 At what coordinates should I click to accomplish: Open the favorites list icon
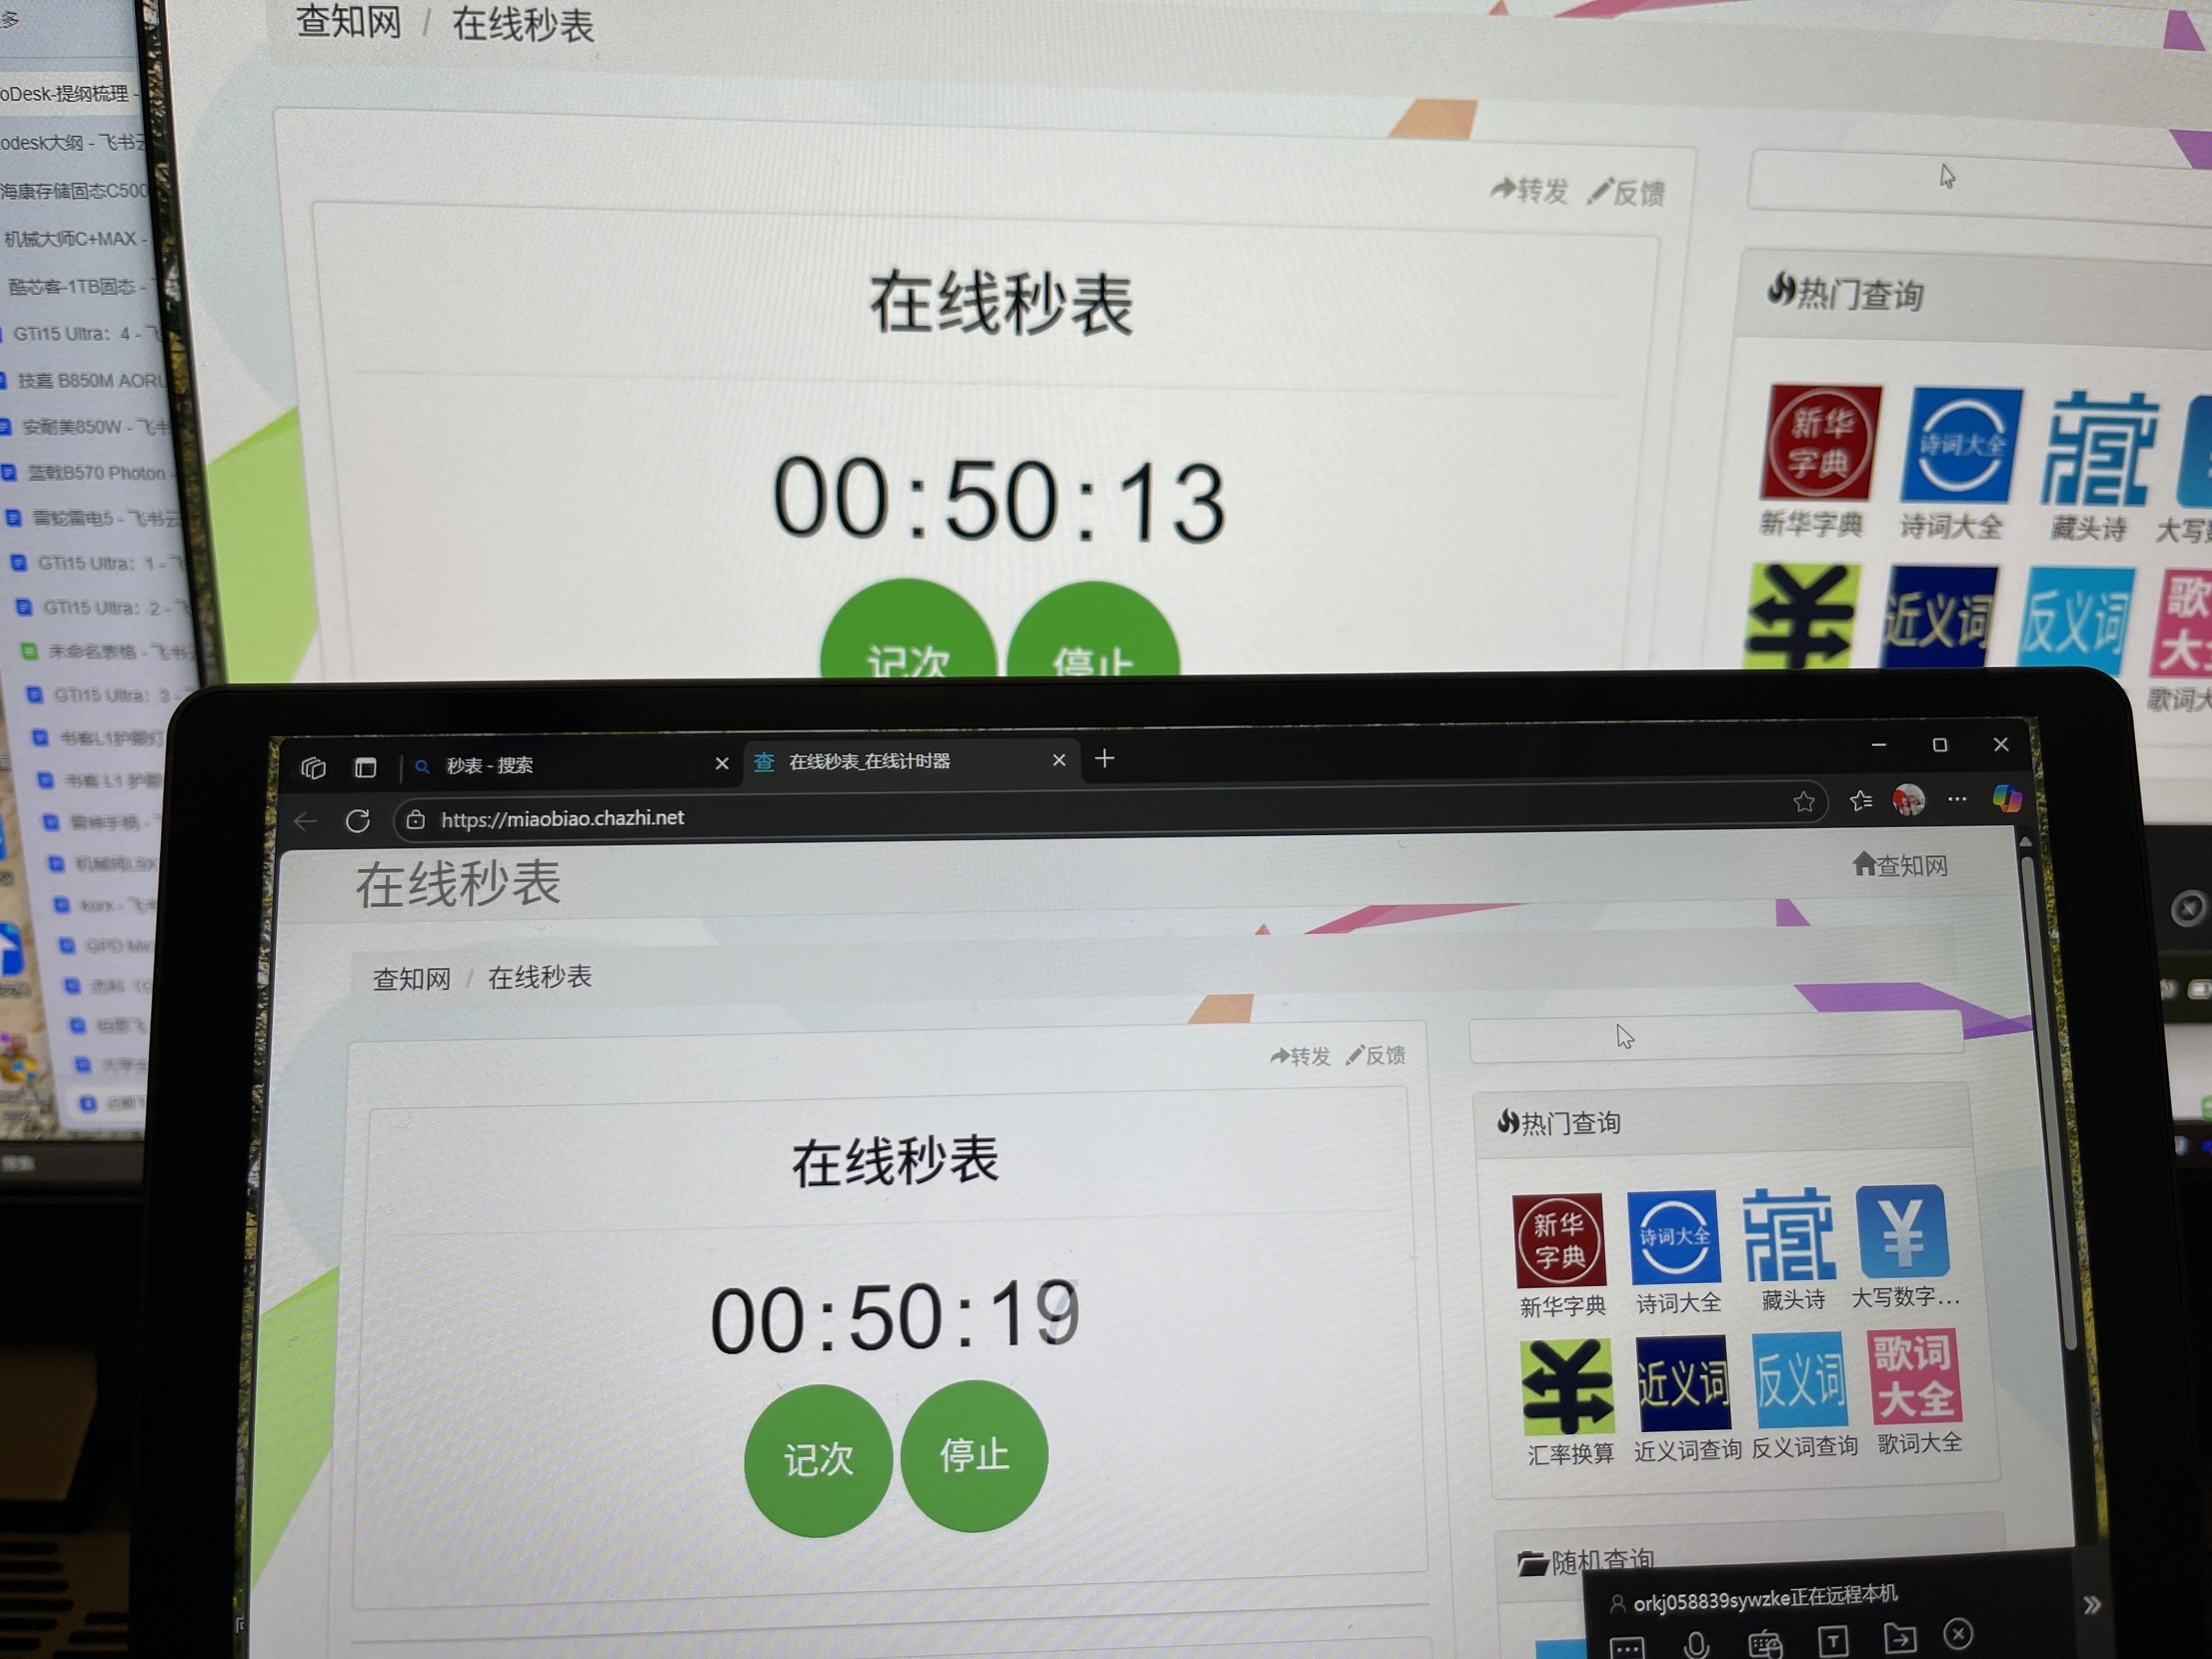(1860, 801)
